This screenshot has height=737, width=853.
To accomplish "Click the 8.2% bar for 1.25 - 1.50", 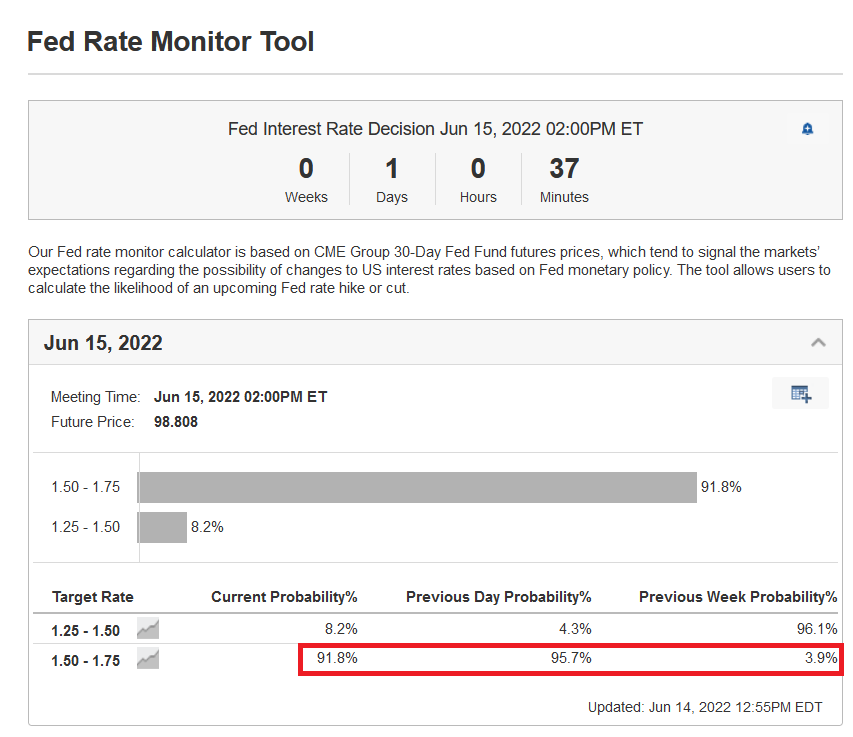I will point(162,527).
